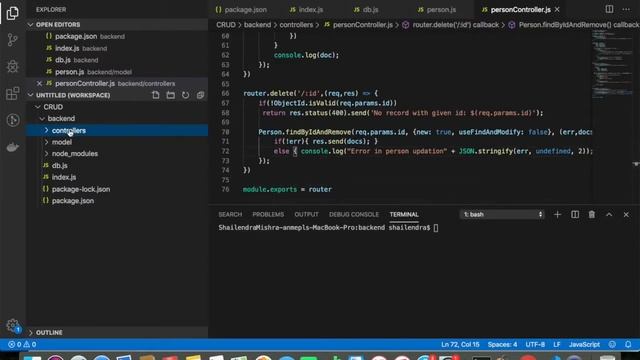Focus the terminal command prompt
Viewport: 640px width, 360px height.
click(436, 228)
